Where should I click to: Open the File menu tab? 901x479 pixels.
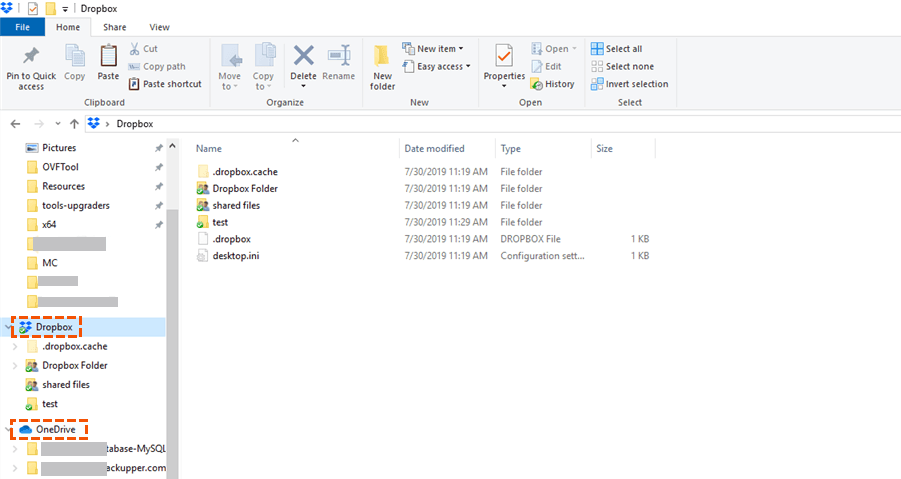coord(22,27)
